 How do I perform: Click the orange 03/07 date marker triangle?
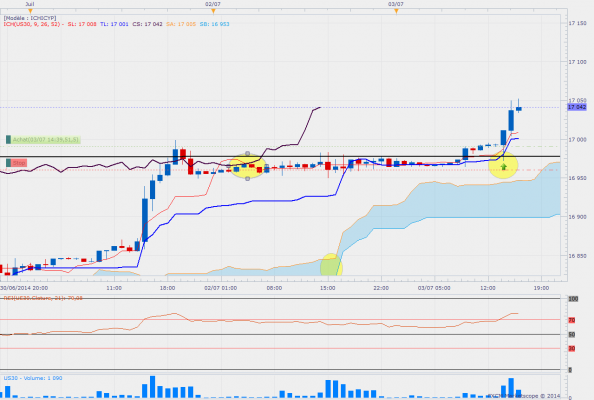click(396, 11)
